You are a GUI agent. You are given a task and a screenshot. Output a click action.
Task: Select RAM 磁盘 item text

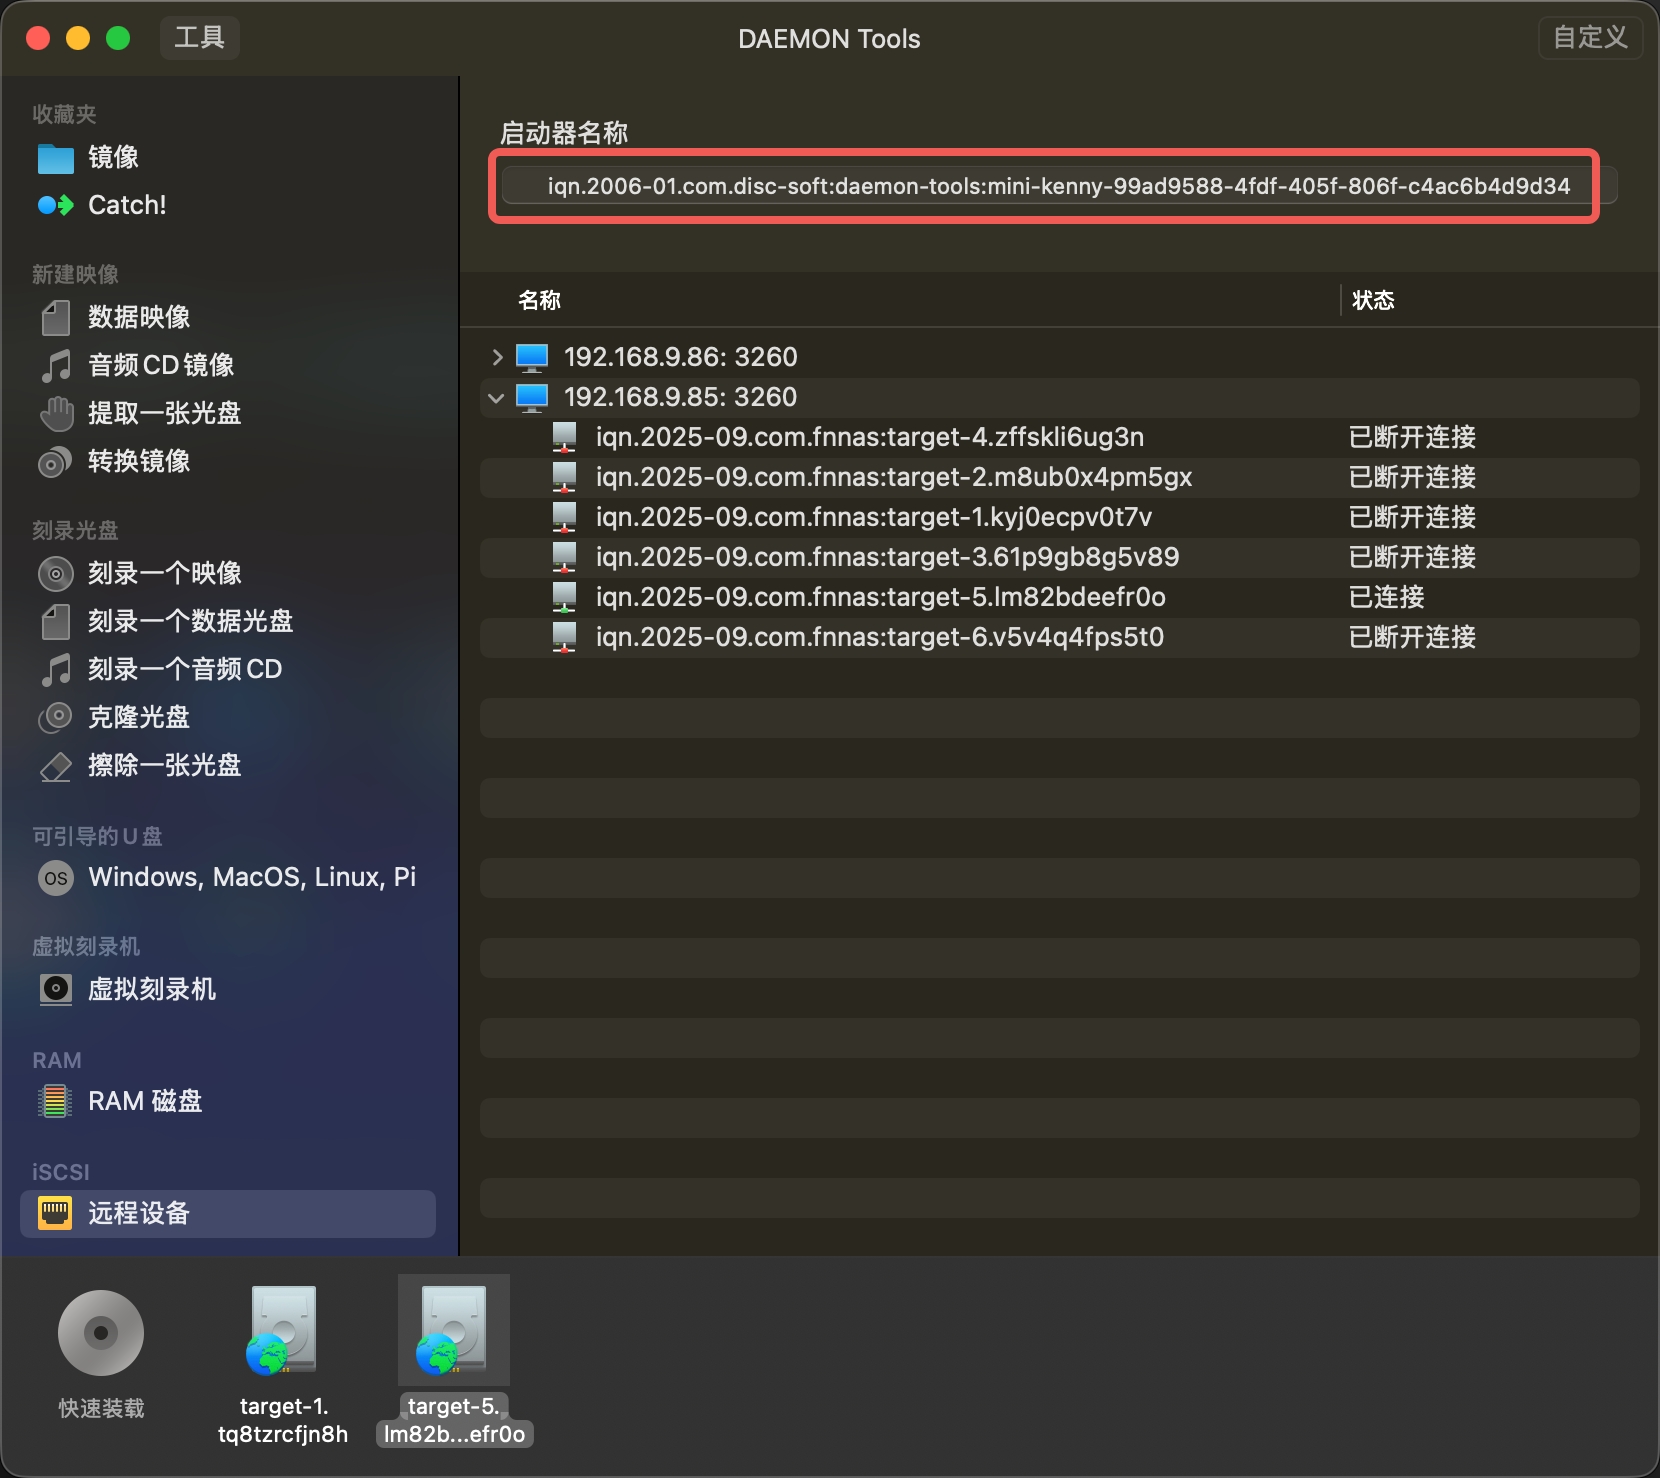tap(145, 1102)
